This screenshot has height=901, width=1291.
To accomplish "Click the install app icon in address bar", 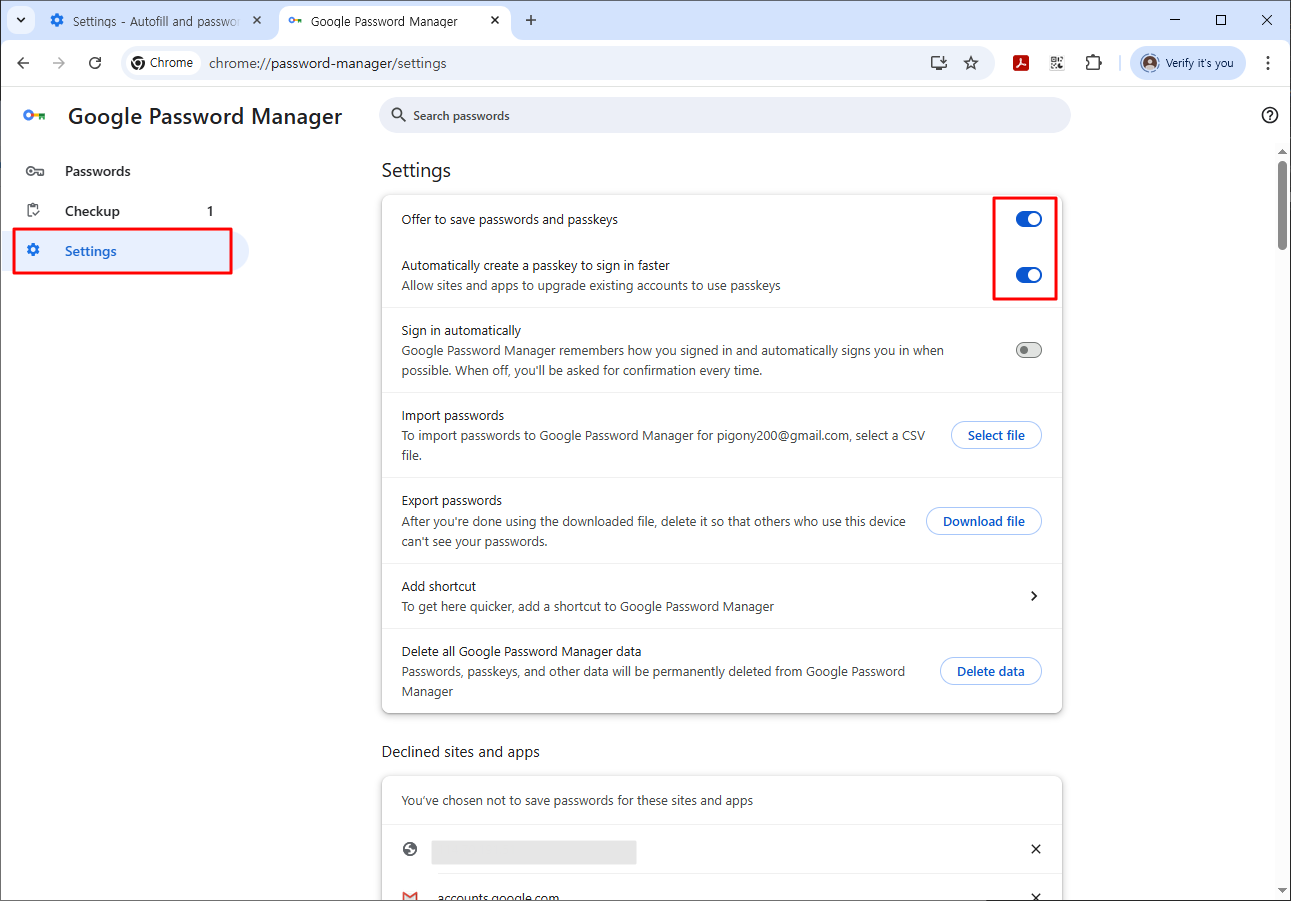I will (938, 63).
